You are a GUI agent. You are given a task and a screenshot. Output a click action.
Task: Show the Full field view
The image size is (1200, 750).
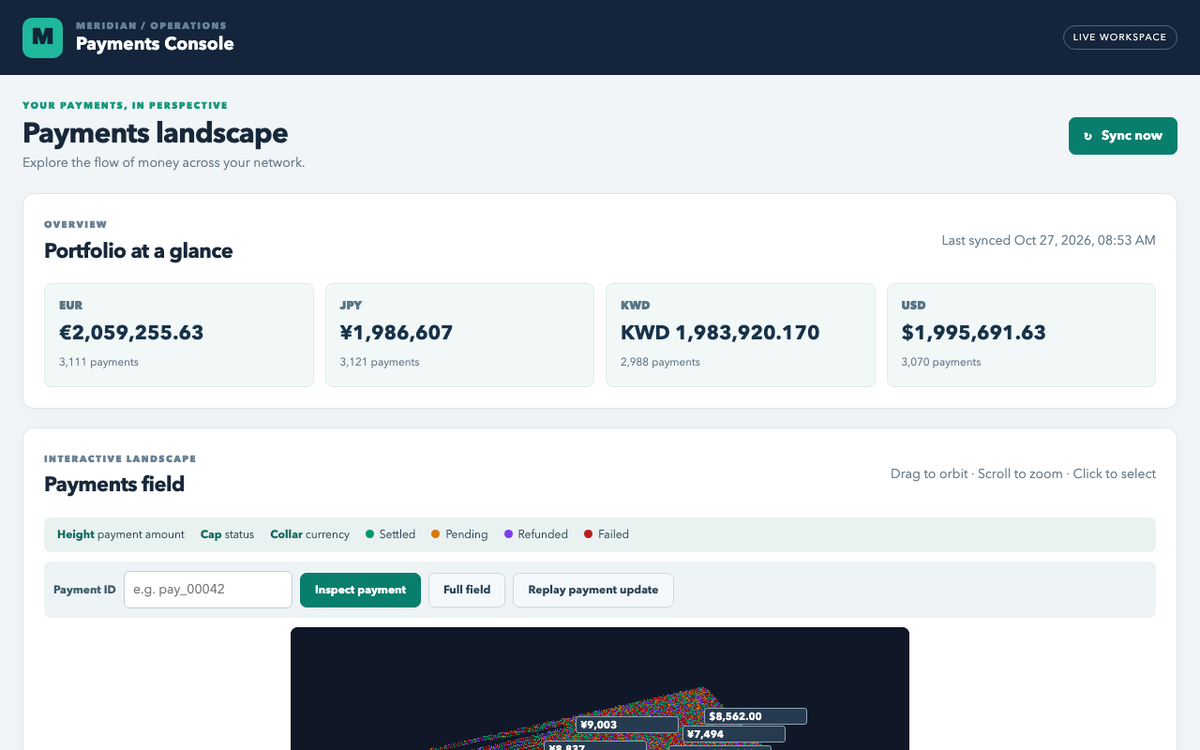[467, 590]
